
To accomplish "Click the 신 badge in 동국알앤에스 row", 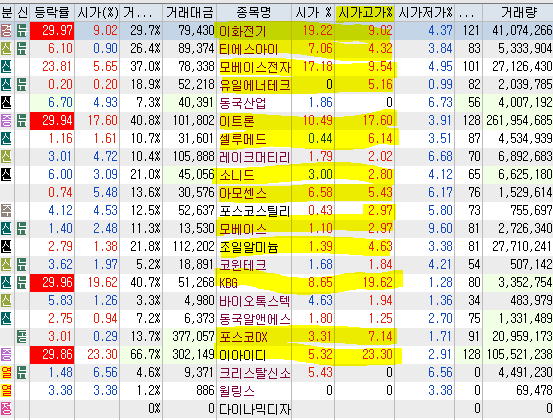I will click(x=6, y=318).
